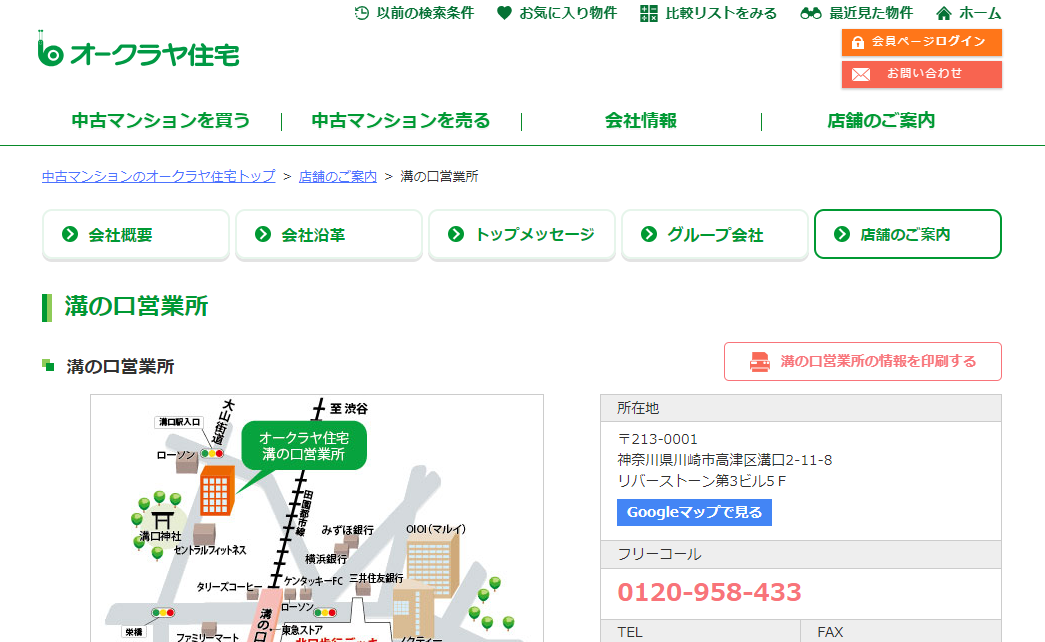Click the envelope icon on contact button
Image resolution: width=1045 pixels, height=642 pixels.
coord(860,74)
